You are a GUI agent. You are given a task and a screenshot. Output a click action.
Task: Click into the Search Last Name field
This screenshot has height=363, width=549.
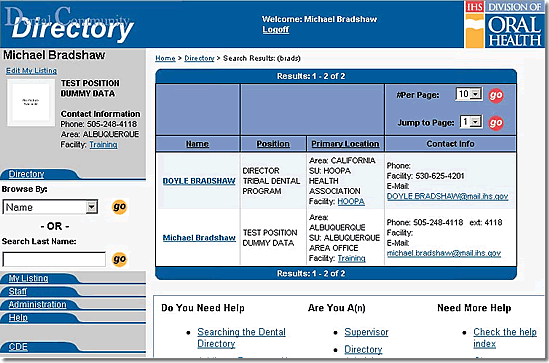click(54, 259)
